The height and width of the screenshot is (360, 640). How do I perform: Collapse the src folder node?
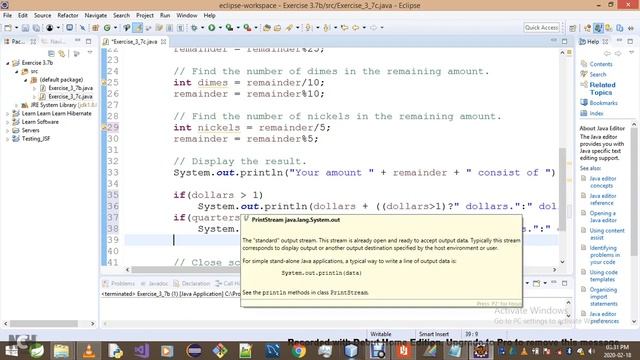pyautogui.click(x=17, y=71)
